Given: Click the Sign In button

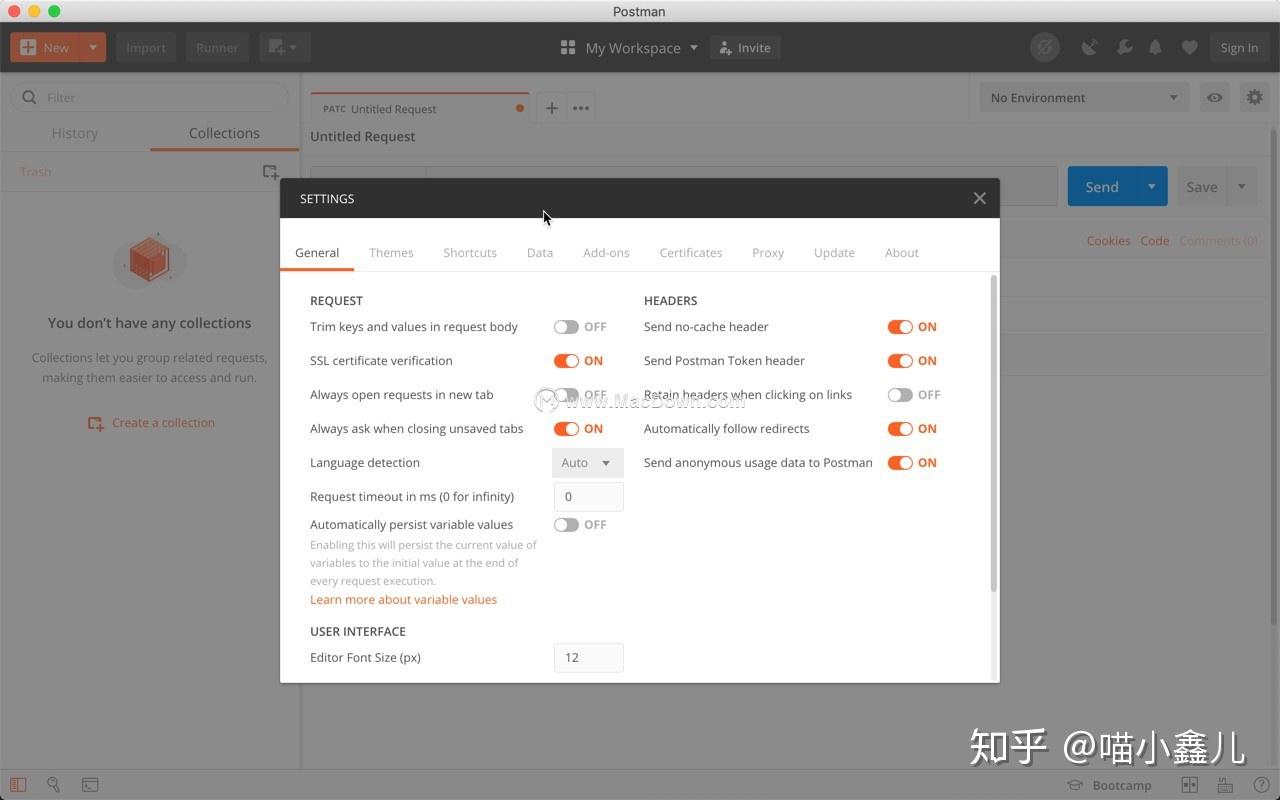Looking at the screenshot, I should coord(1239,47).
